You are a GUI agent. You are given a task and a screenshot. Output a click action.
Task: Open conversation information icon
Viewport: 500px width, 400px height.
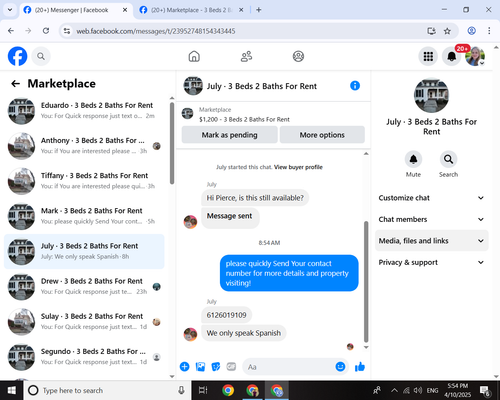pos(355,86)
